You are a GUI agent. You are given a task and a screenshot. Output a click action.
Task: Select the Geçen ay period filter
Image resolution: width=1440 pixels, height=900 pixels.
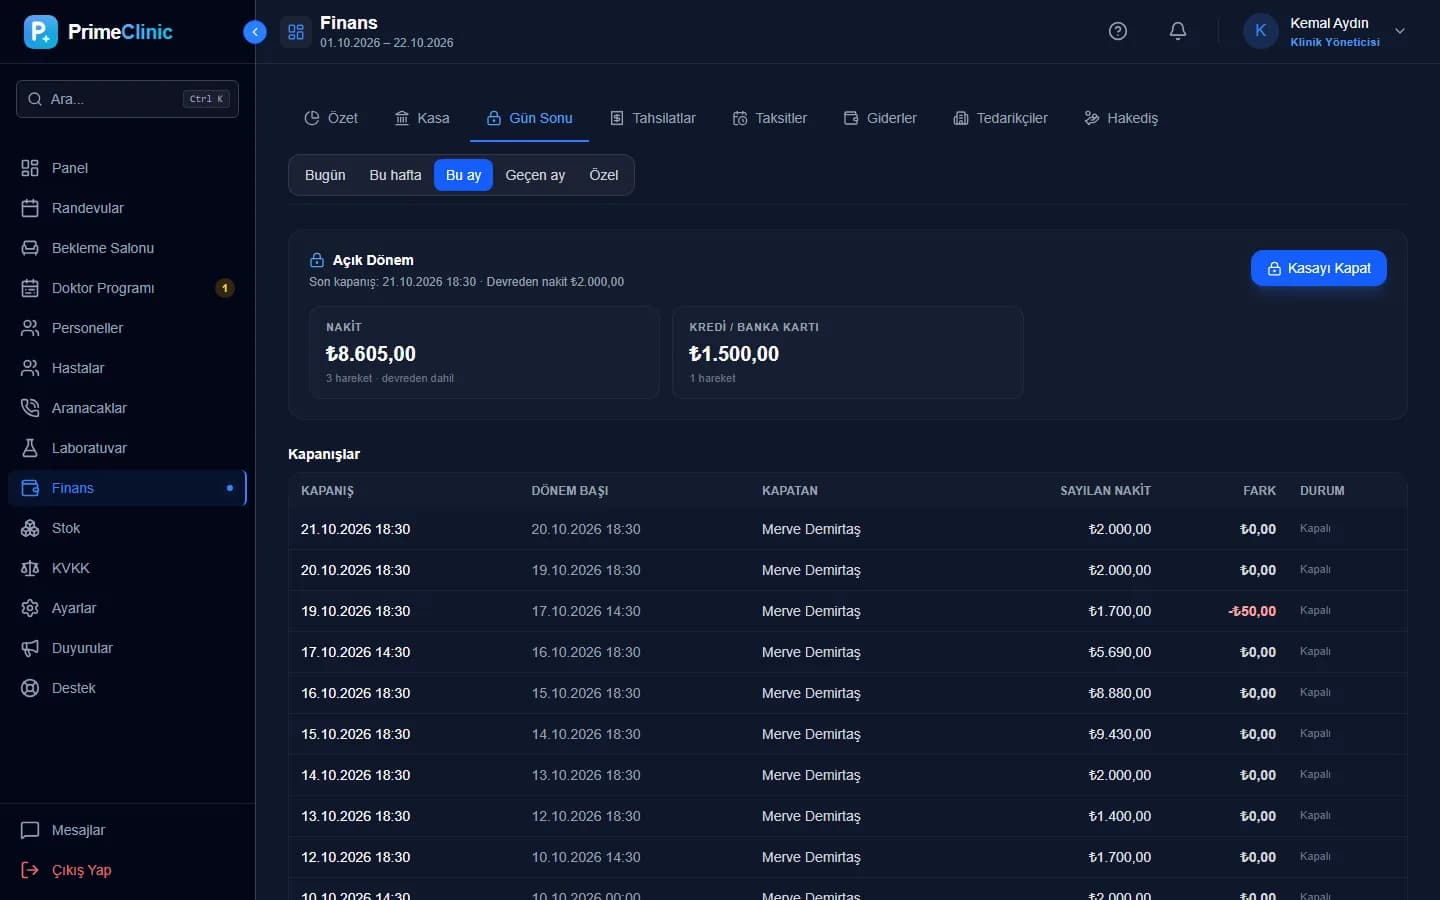click(535, 175)
